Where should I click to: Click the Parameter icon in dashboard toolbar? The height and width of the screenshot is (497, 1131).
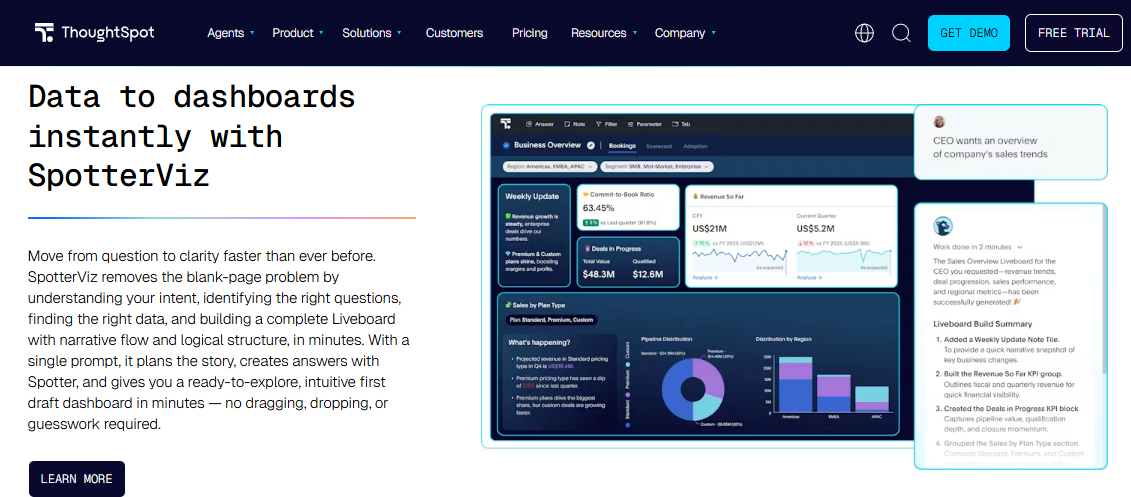(x=630, y=124)
